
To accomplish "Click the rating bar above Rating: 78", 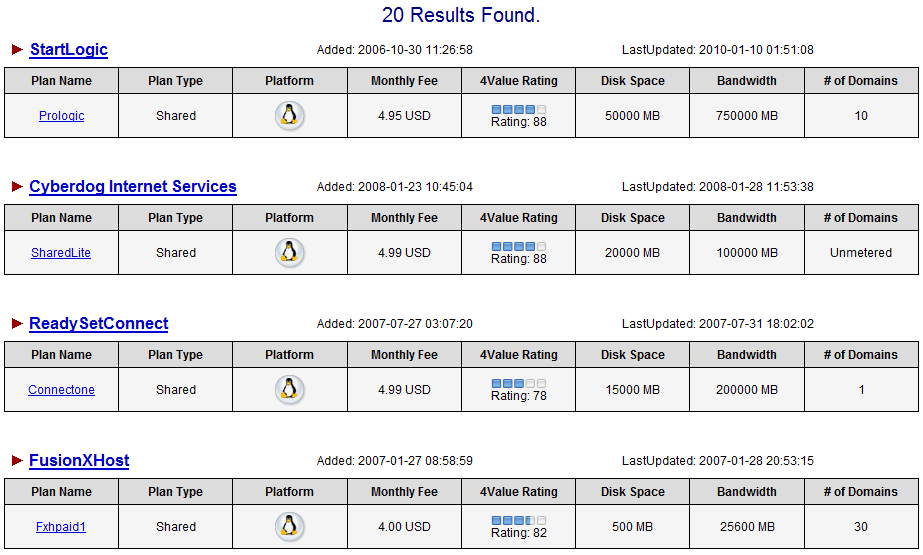I will coord(519,384).
